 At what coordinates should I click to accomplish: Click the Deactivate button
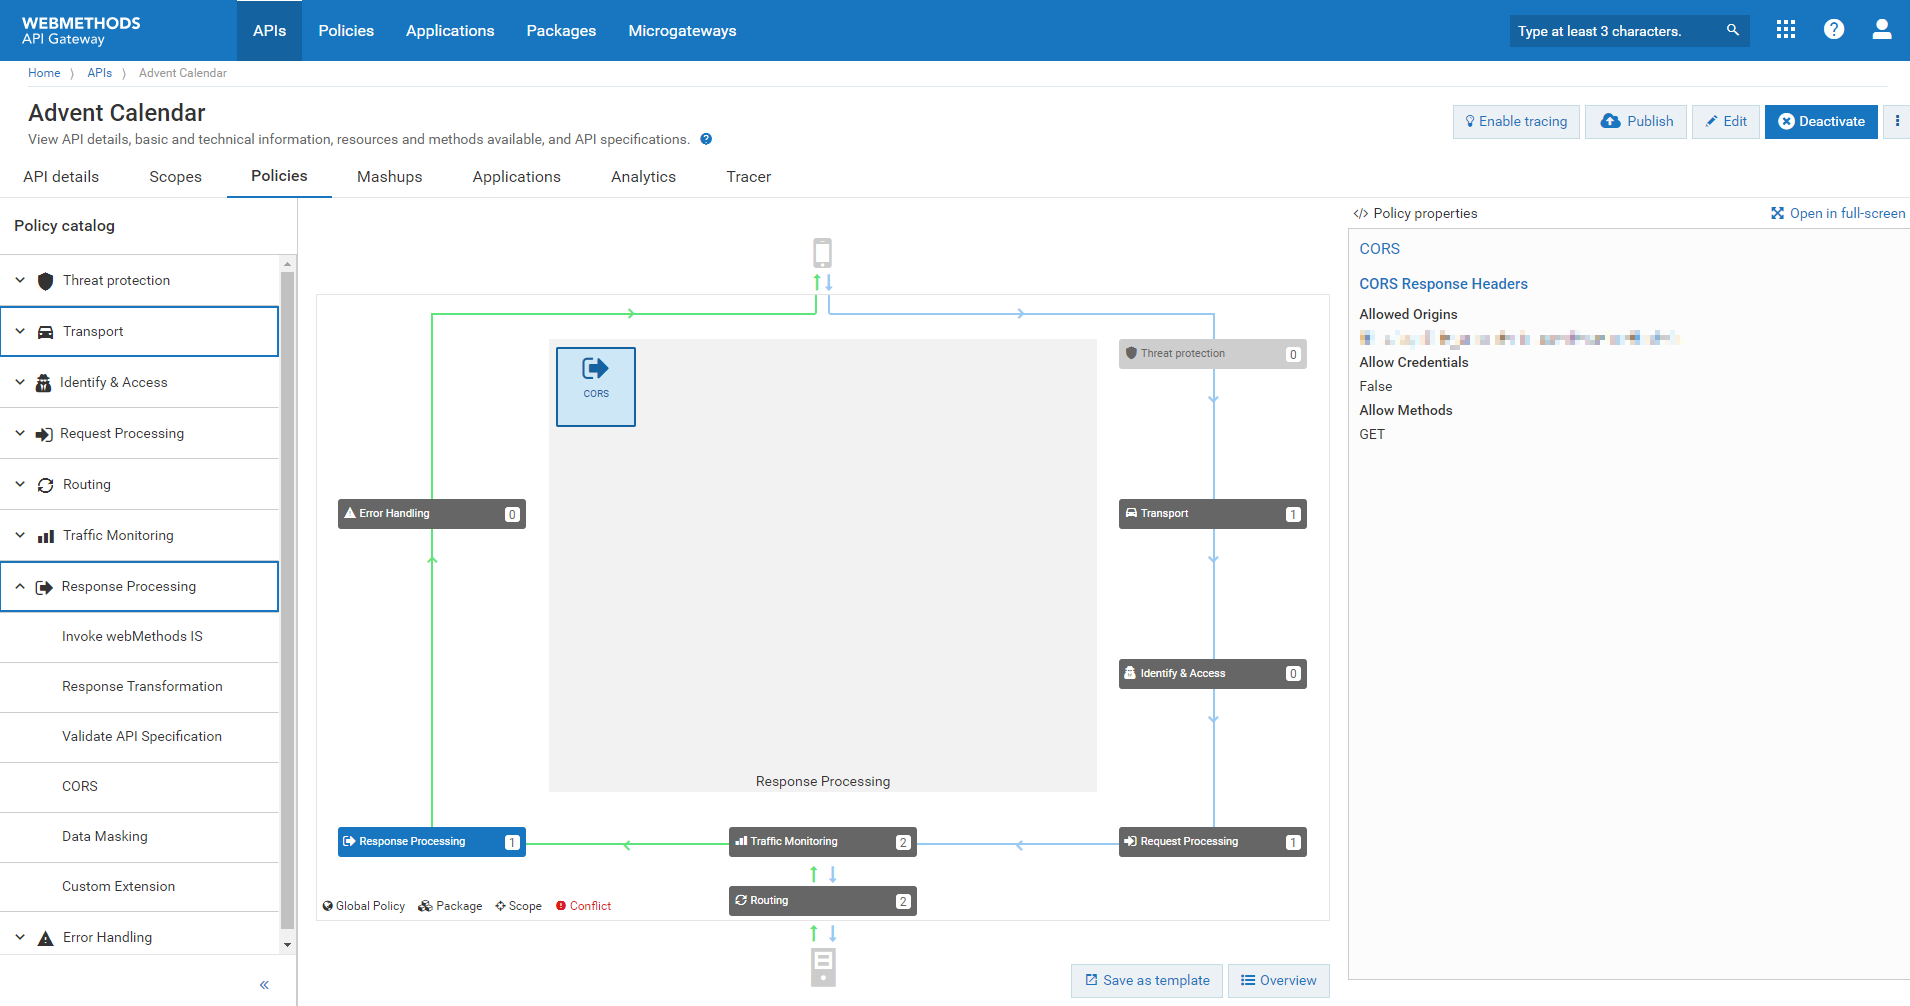(1821, 122)
